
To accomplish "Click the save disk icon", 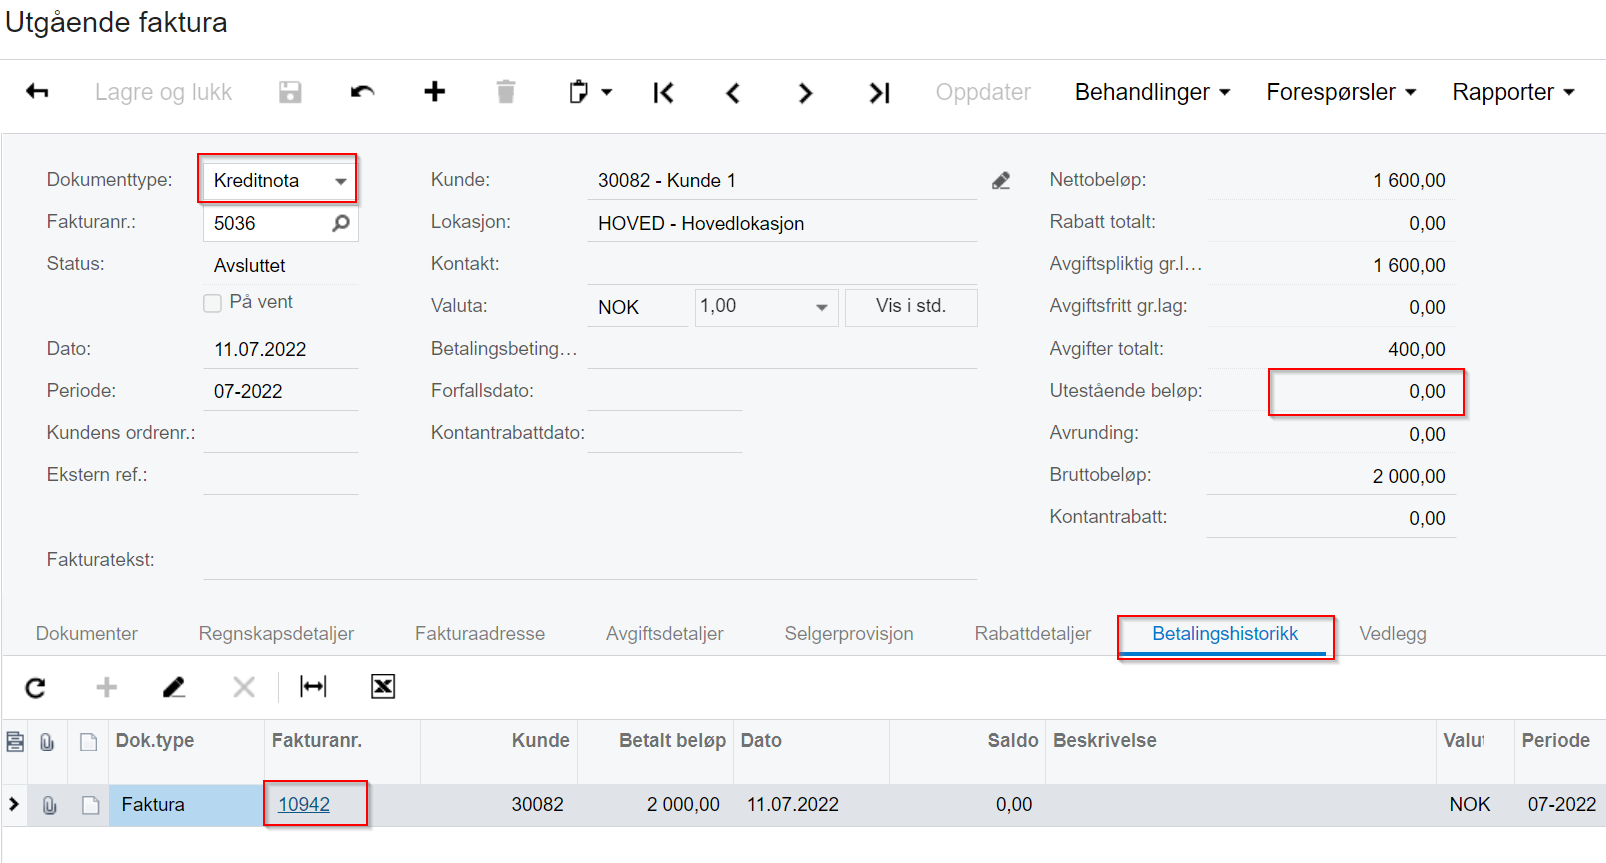I will point(290,92).
